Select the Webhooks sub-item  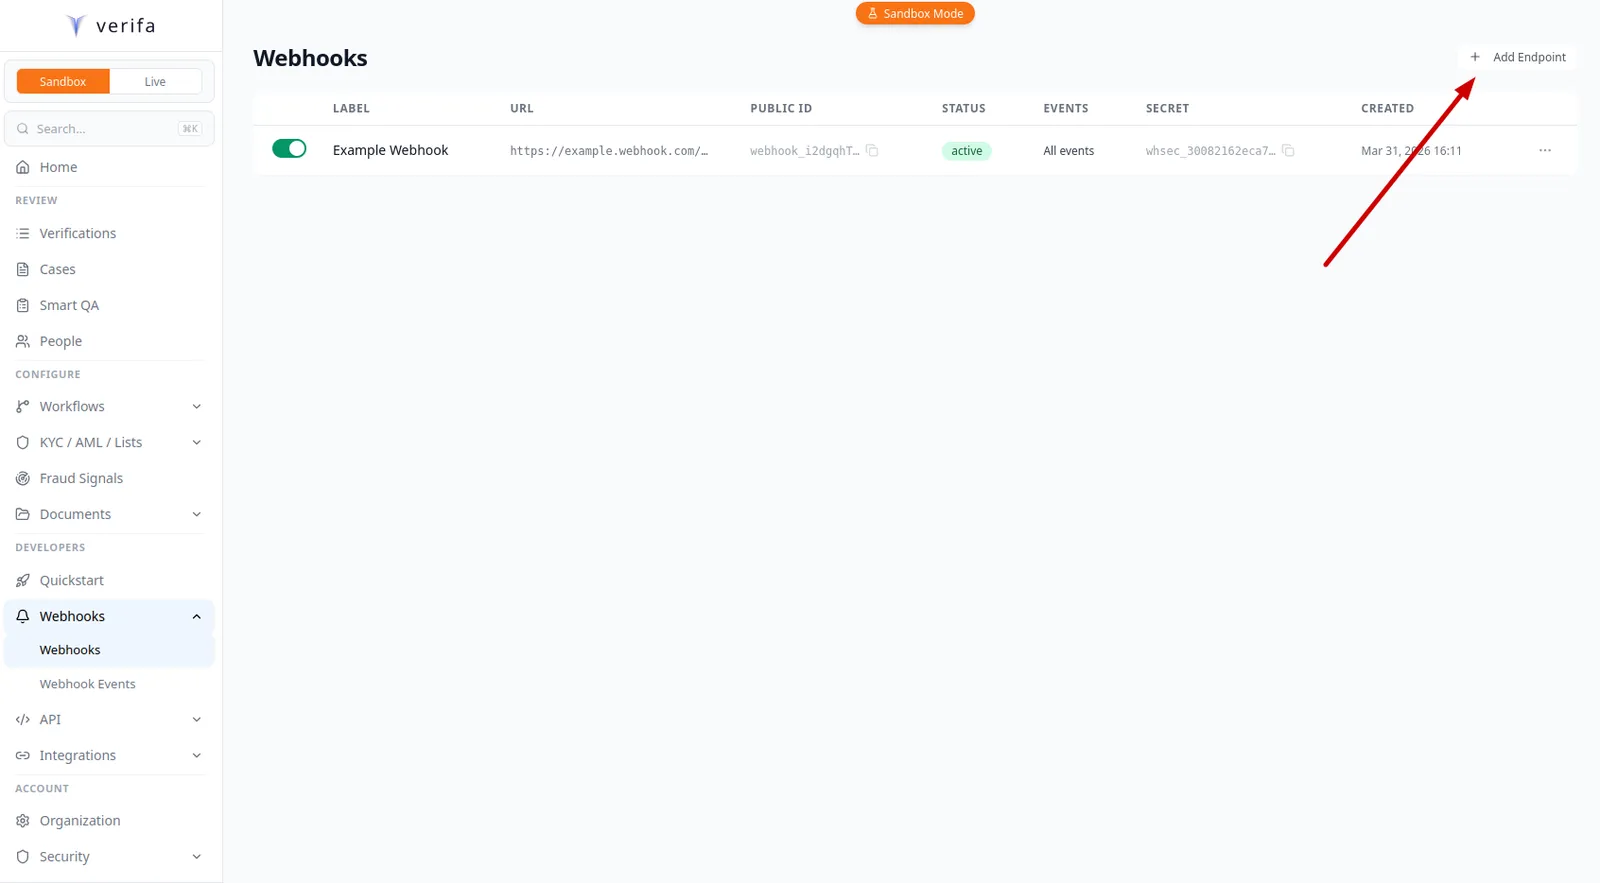[x=109, y=650]
